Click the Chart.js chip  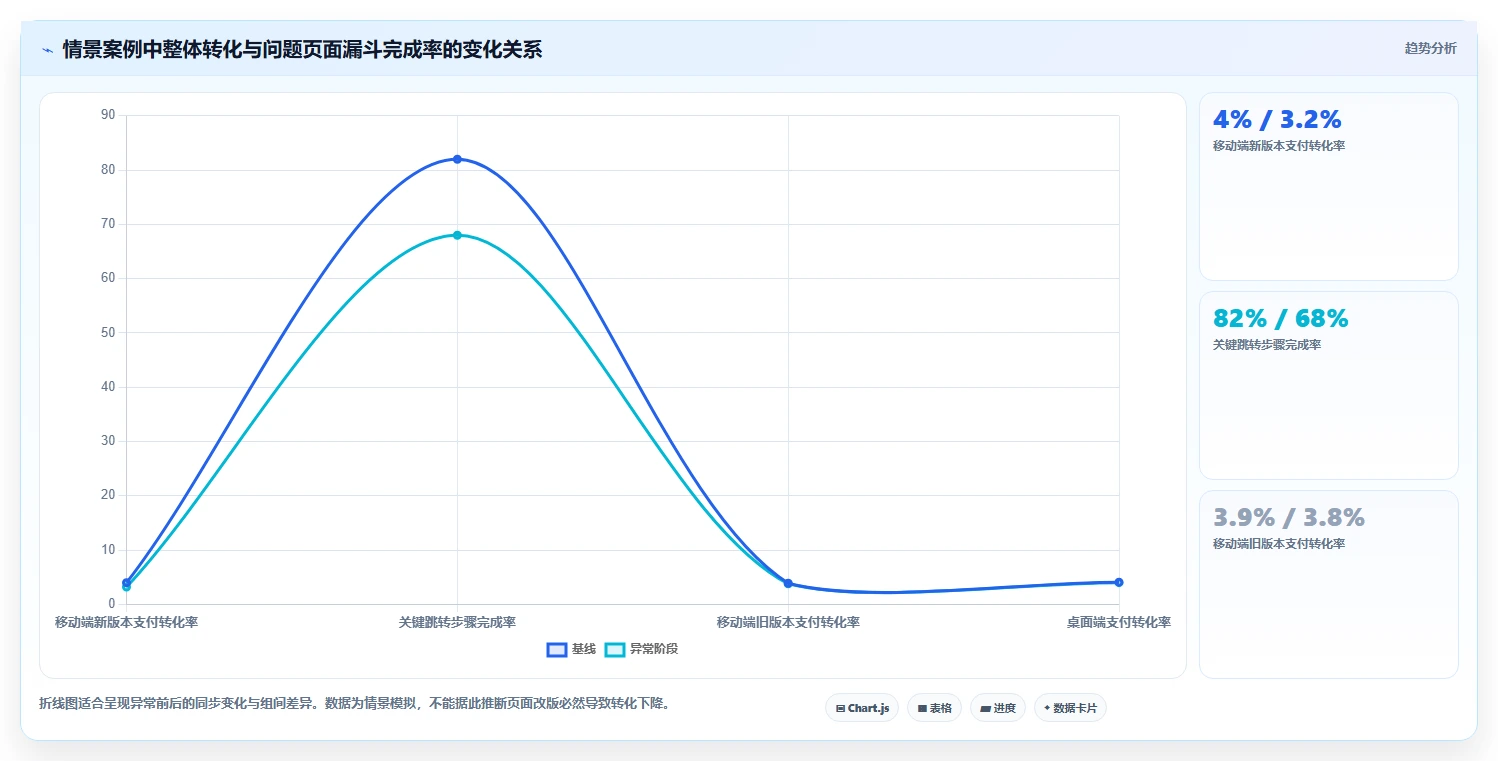[x=862, y=708]
